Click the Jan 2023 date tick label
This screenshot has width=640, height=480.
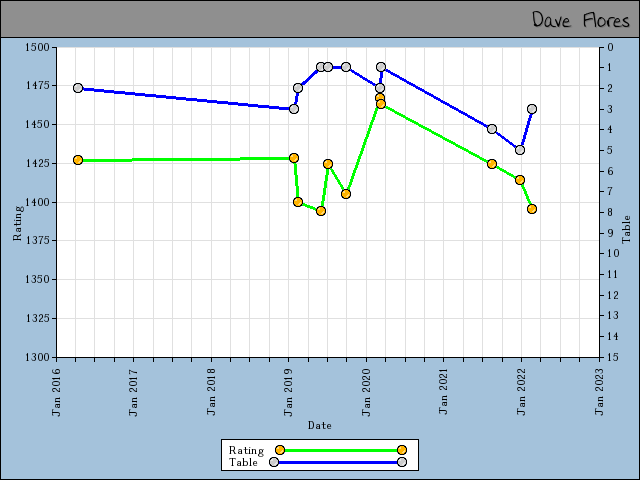pos(600,390)
